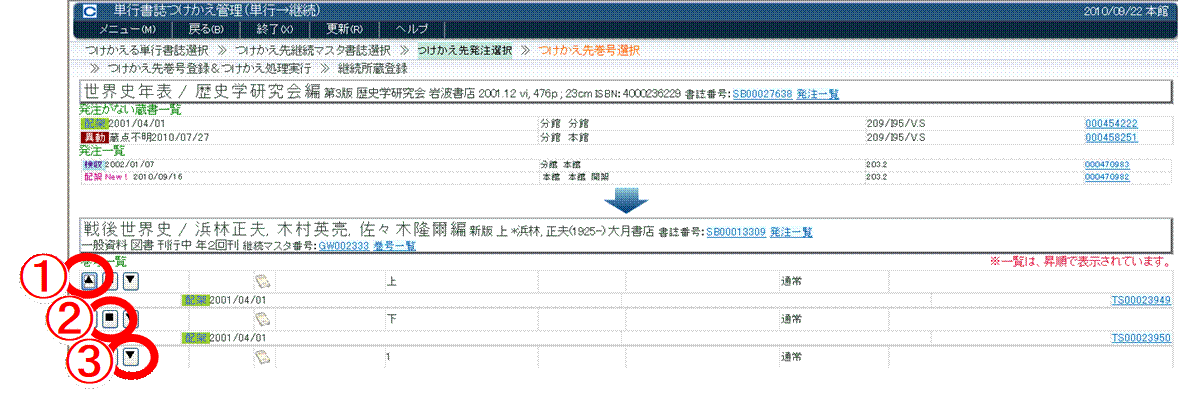Open holding link 000458251
1178x414 pixels.
1111,137
